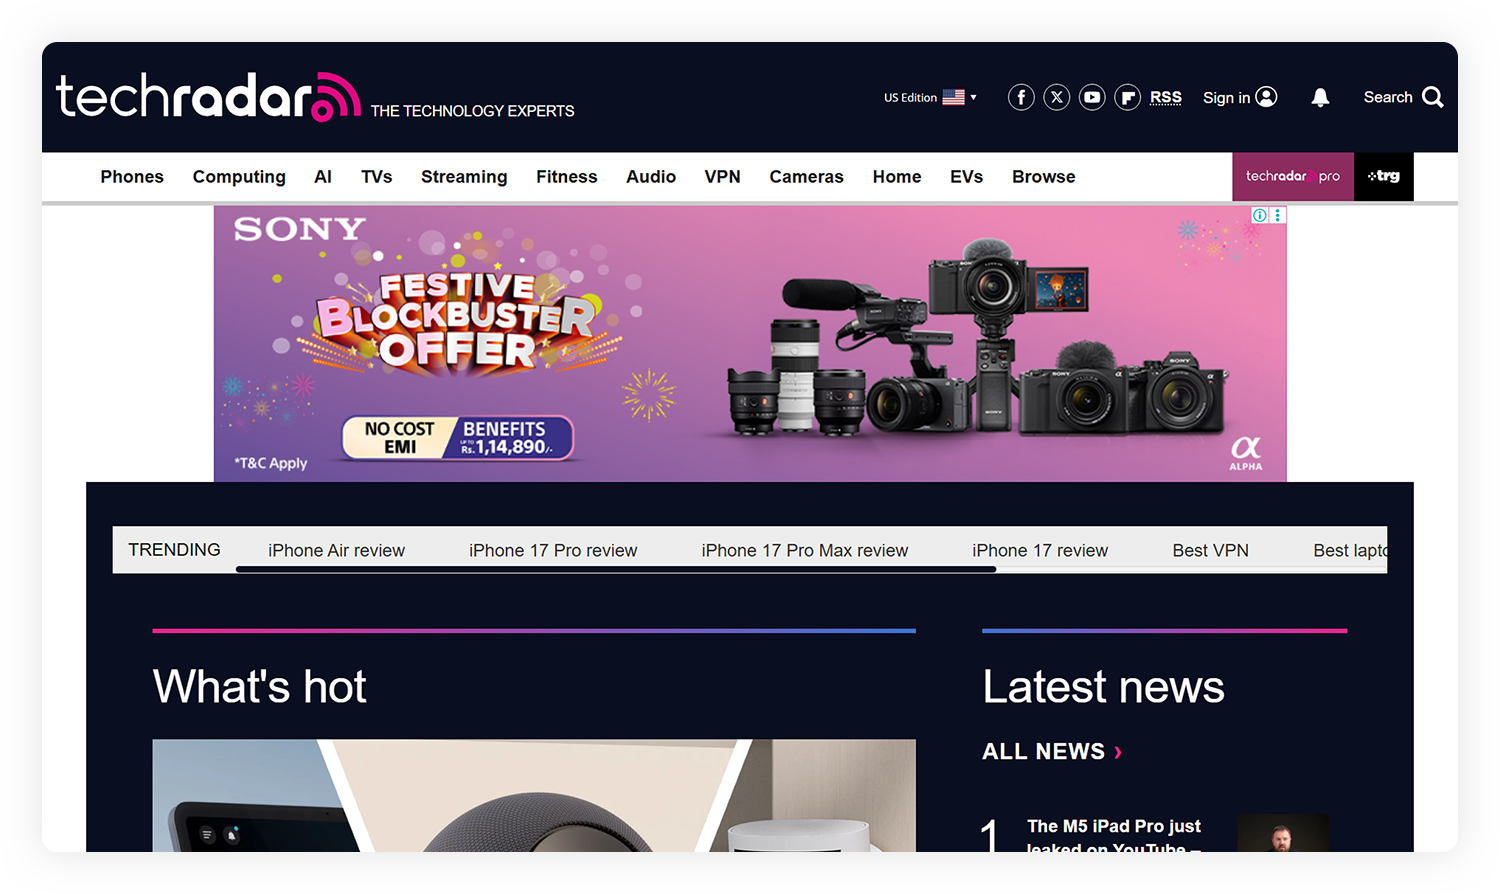Visit TechRadar's YouTube channel icon
Viewport: 1500px width, 894px height.
pos(1092,97)
